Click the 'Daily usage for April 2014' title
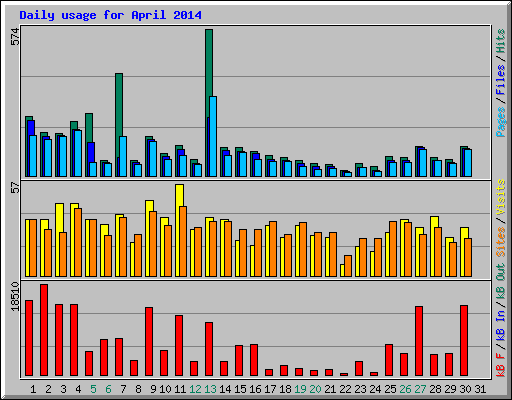The width and height of the screenshot is (512, 400). coord(110,15)
